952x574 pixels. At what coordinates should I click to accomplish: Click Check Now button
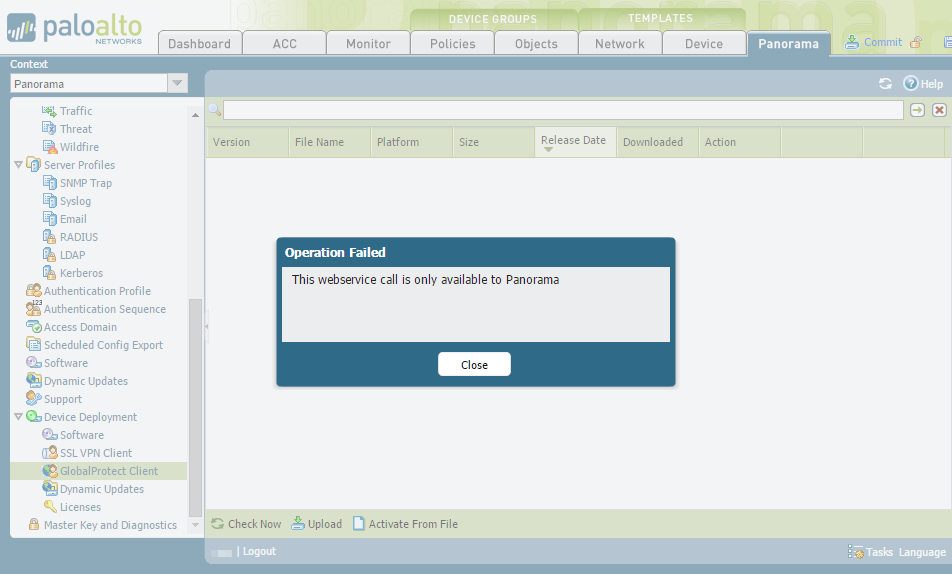click(246, 524)
